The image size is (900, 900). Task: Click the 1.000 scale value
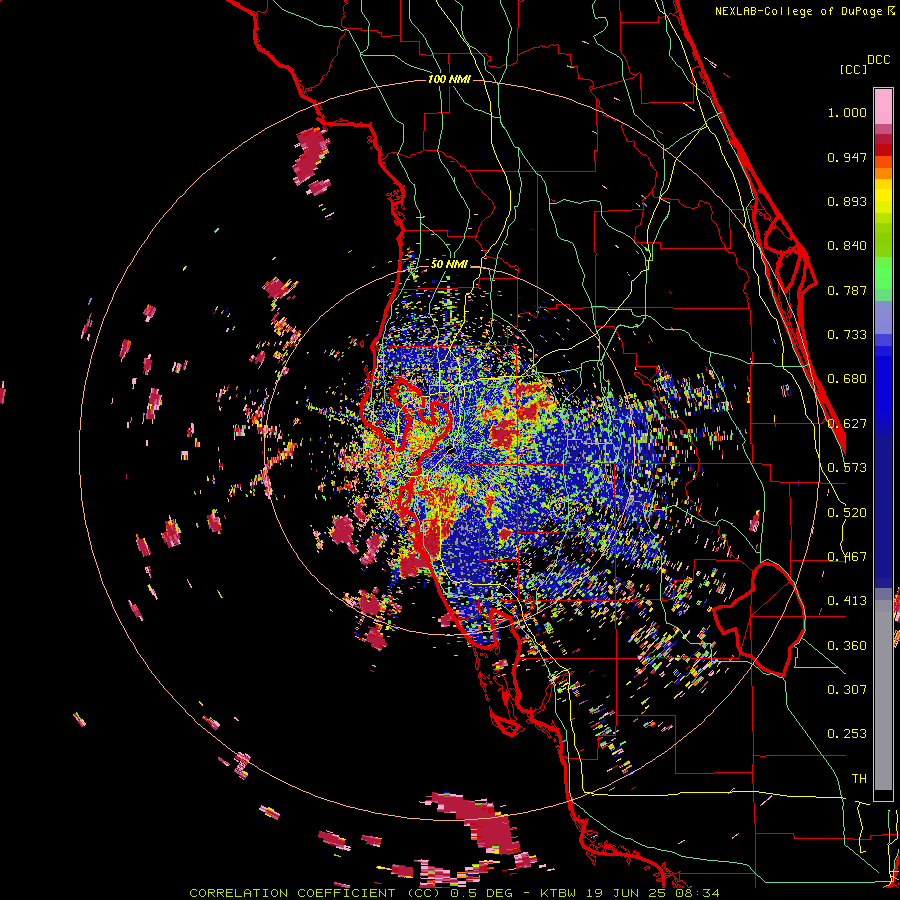coord(847,112)
